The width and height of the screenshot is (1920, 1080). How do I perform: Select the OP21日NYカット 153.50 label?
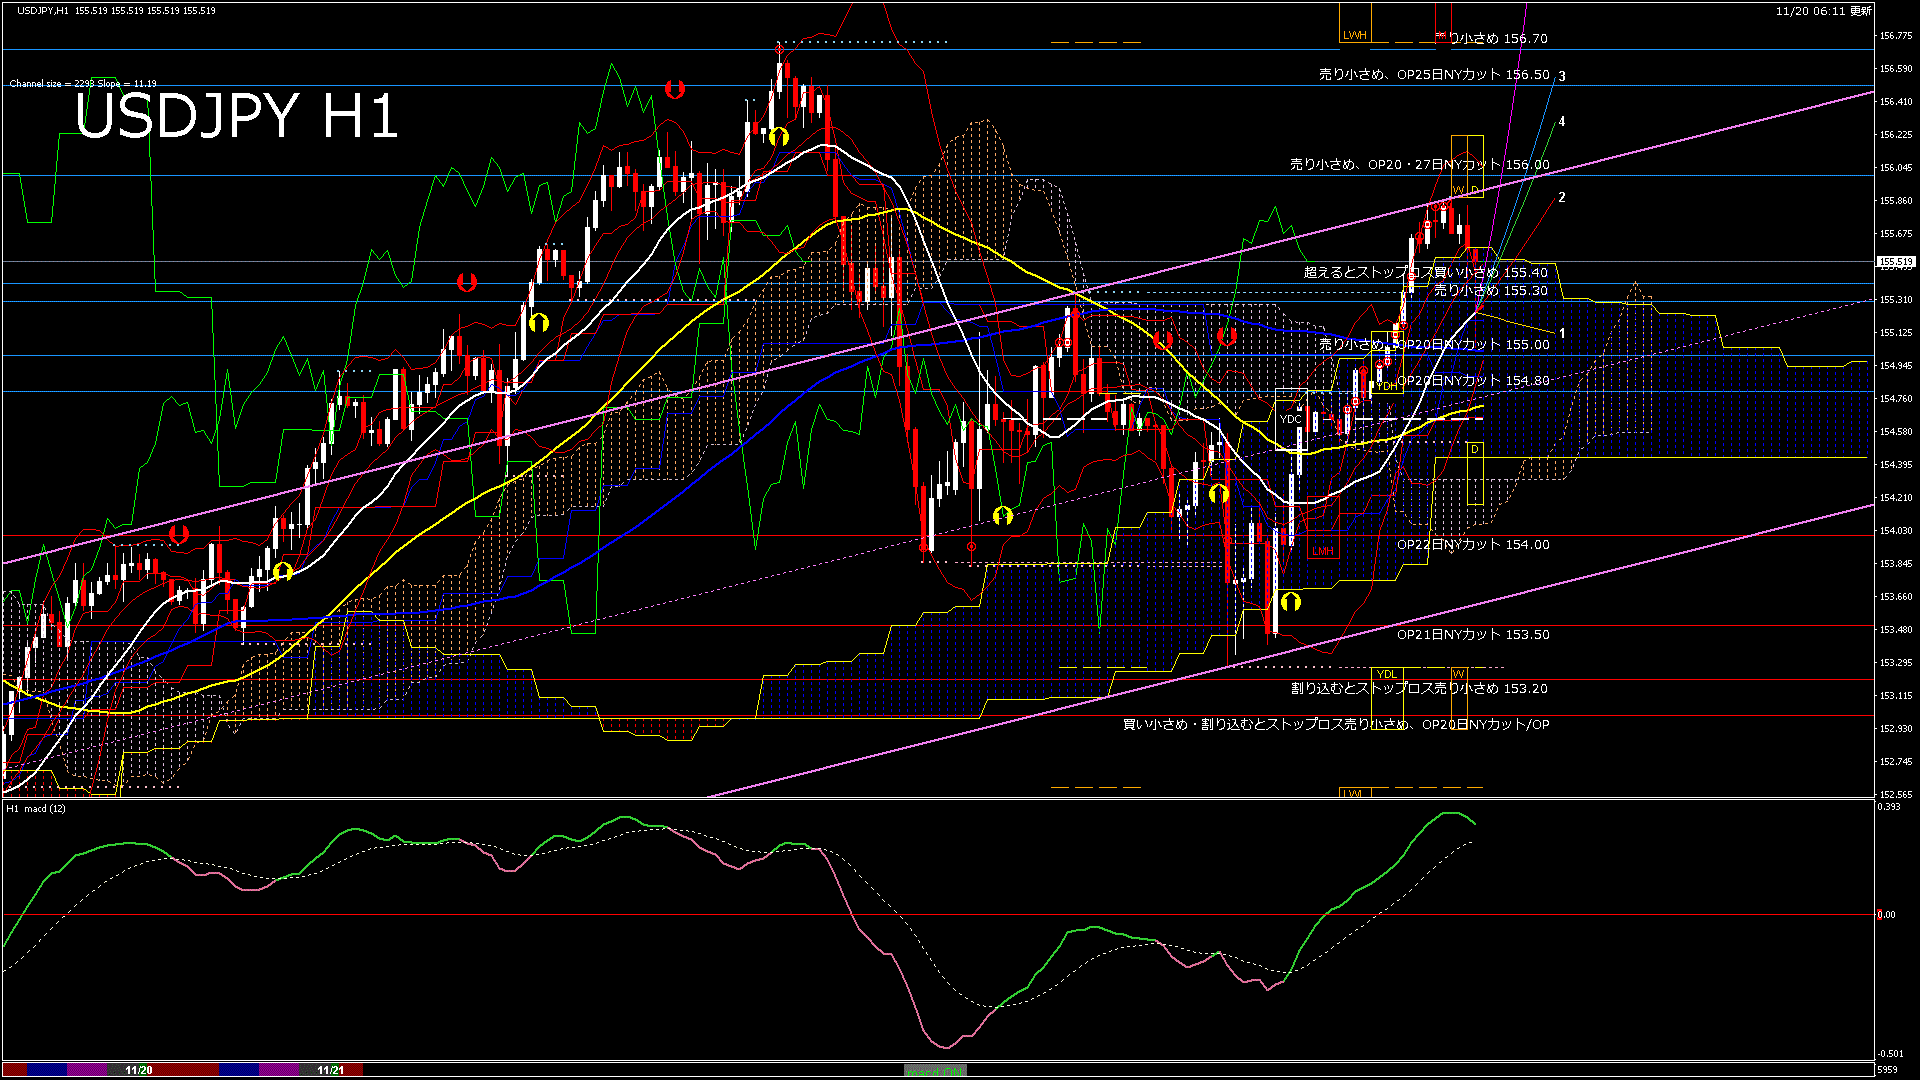pyautogui.click(x=1472, y=635)
